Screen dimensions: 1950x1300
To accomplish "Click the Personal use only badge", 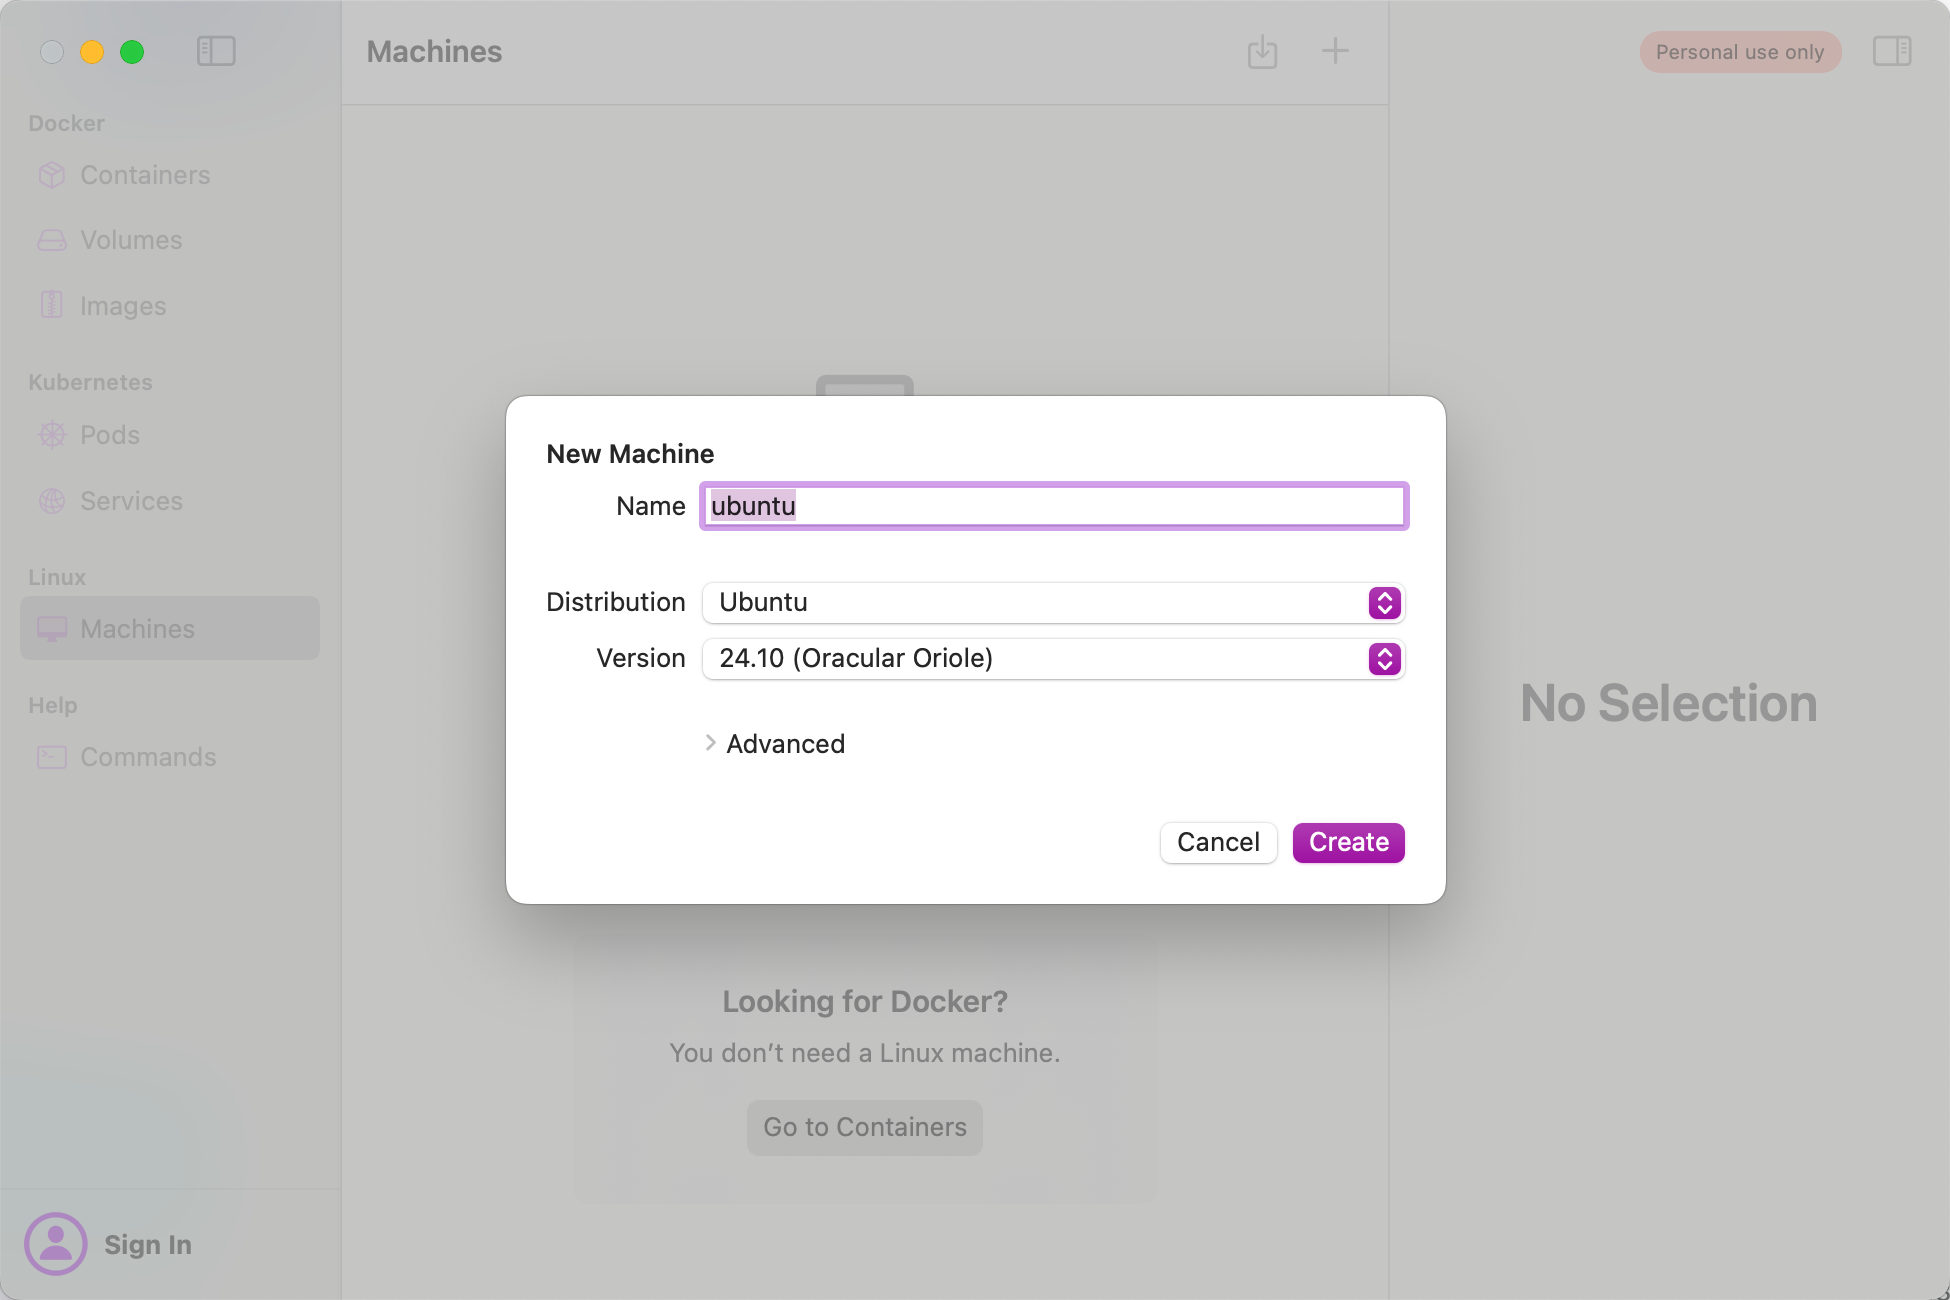I will click(x=1739, y=52).
